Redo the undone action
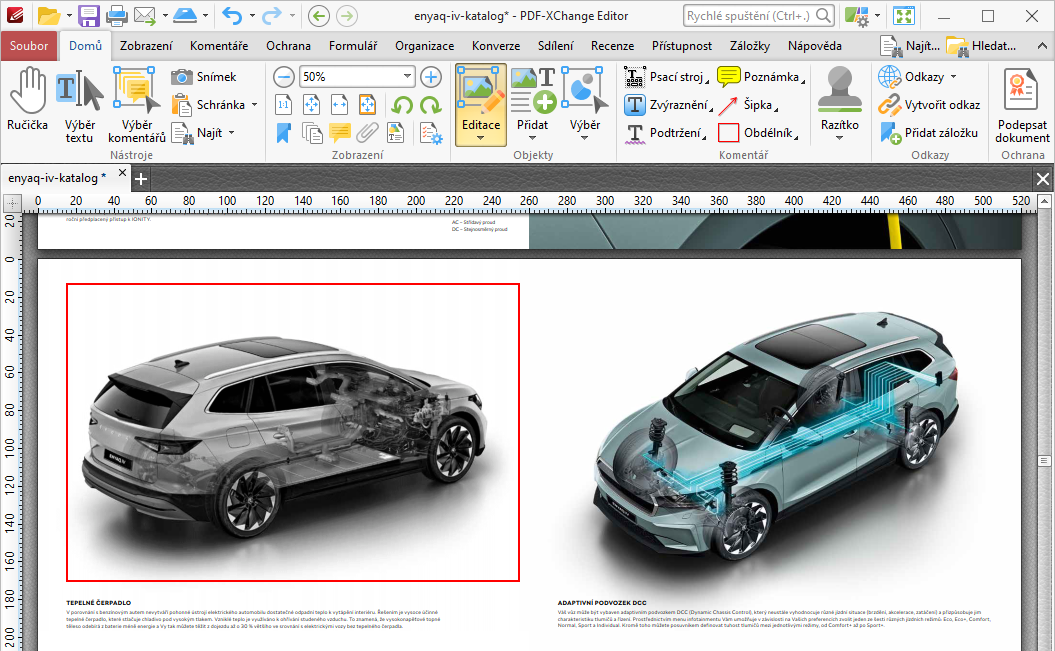The height and width of the screenshot is (651, 1055). click(272, 15)
